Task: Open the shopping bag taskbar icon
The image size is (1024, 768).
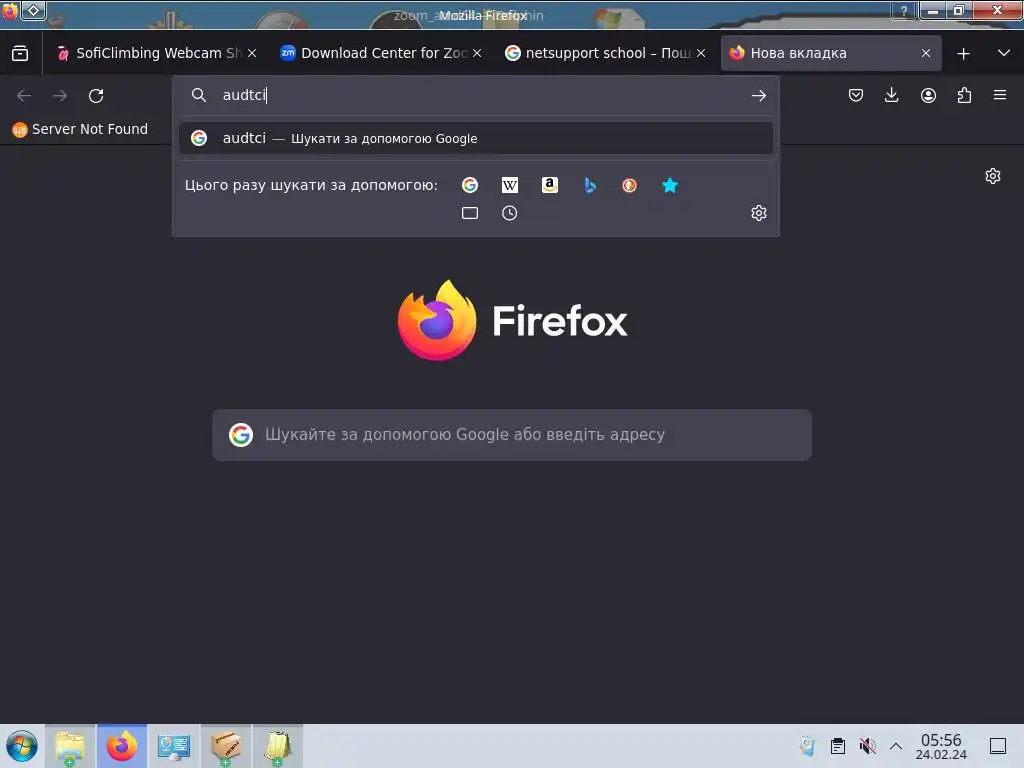Action: 278,746
